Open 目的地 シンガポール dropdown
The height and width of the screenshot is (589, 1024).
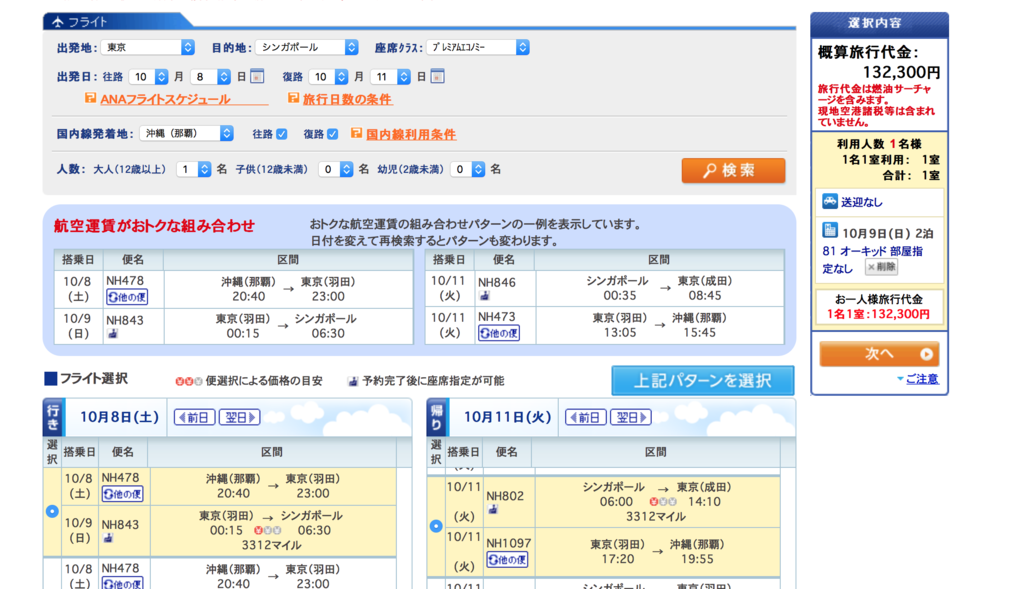tap(307, 47)
